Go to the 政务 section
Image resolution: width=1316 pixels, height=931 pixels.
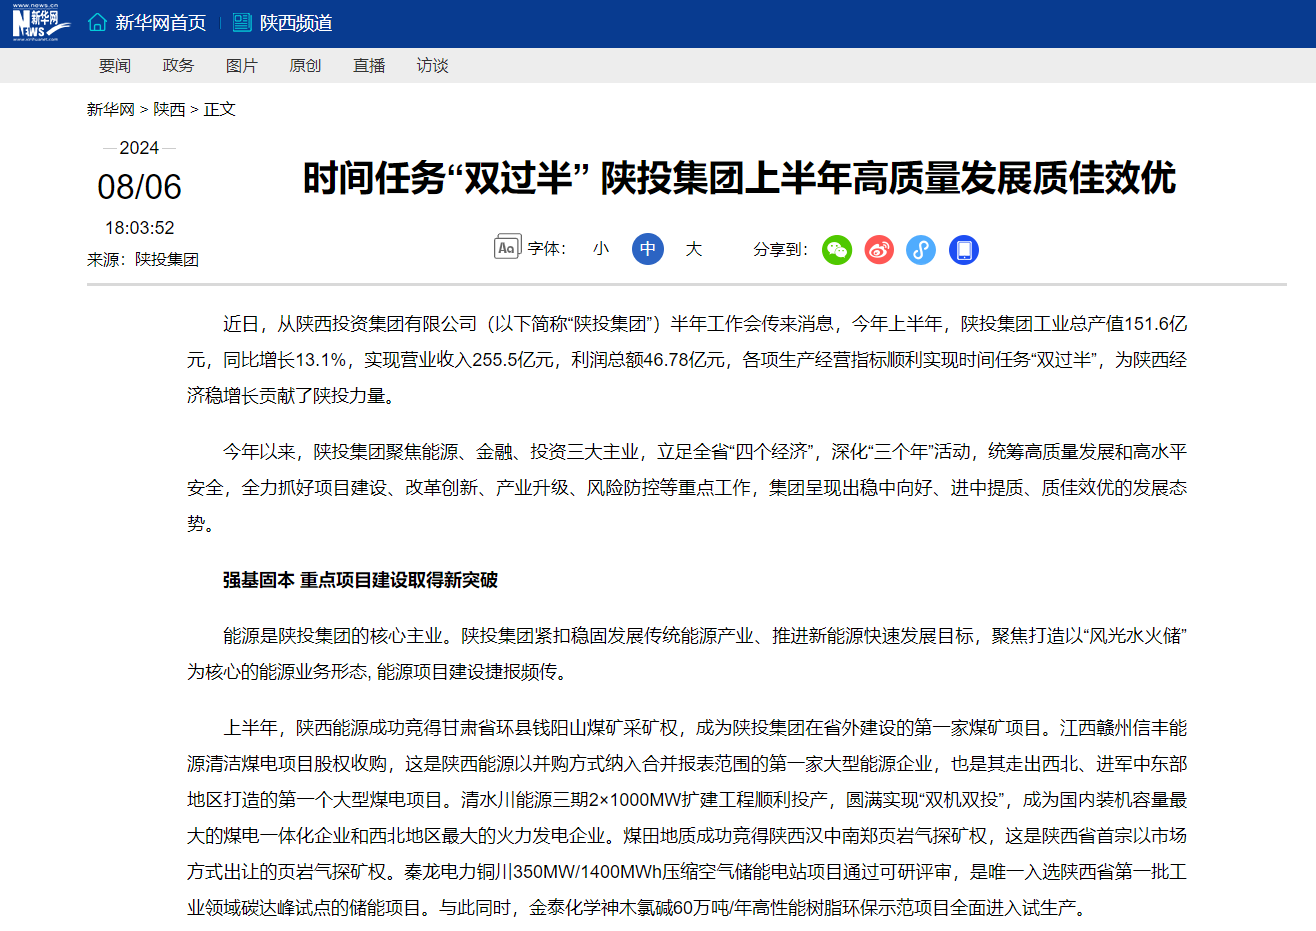[178, 66]
